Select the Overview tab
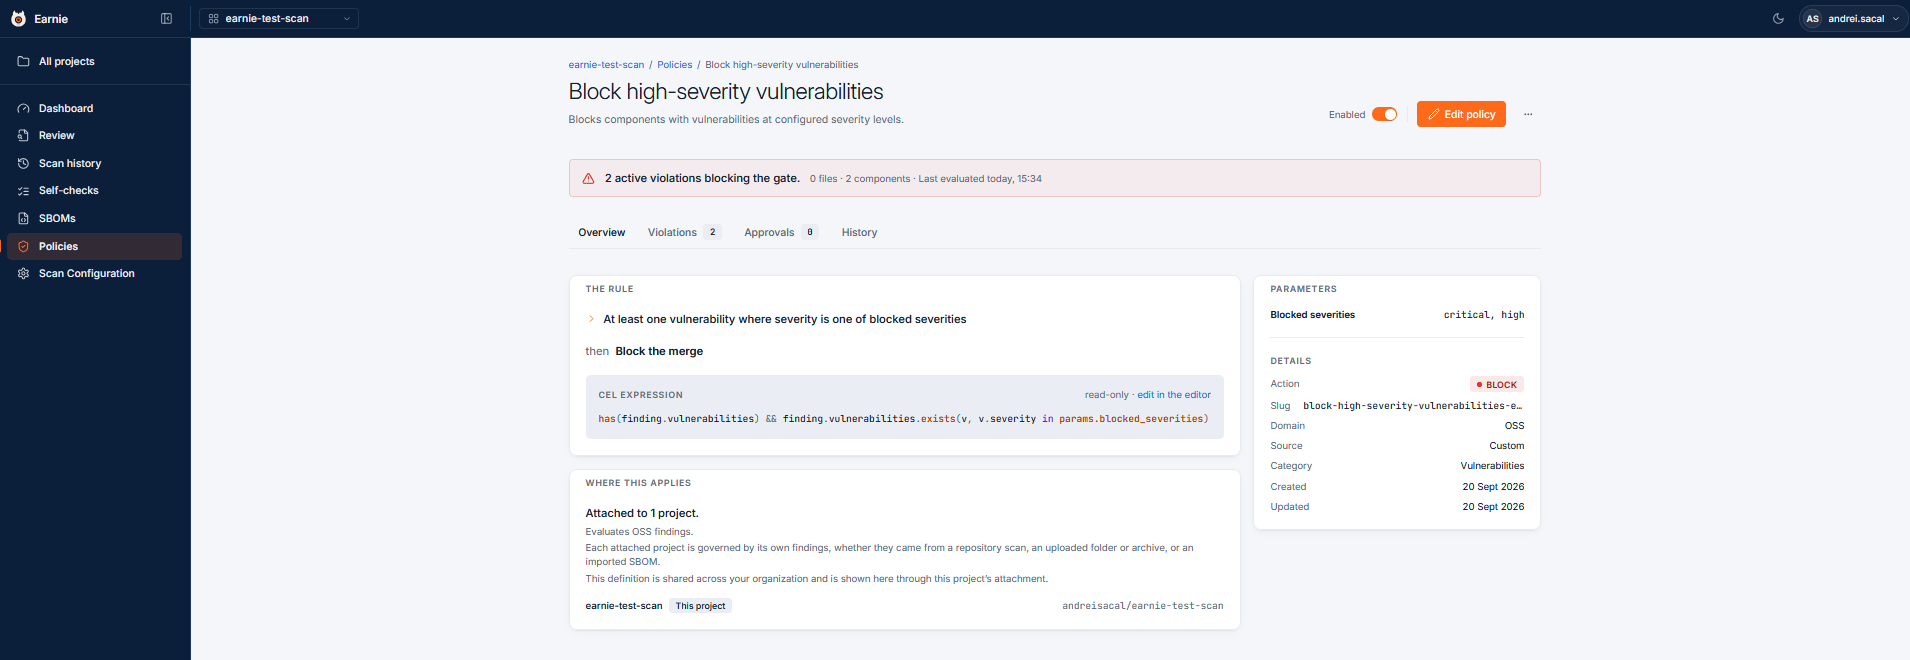This screenshot has height=660, width=1910. point(602,232)
